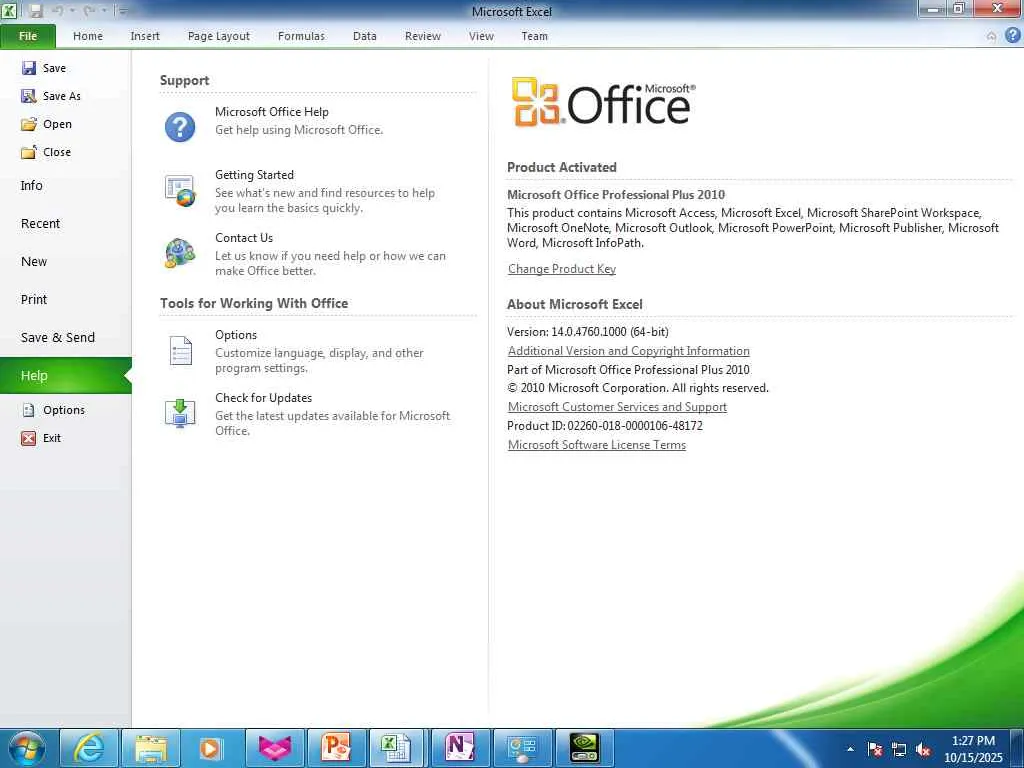1024x768 pixels.
Task: Open the Formulas tab
Action: (x=301, y=37)
